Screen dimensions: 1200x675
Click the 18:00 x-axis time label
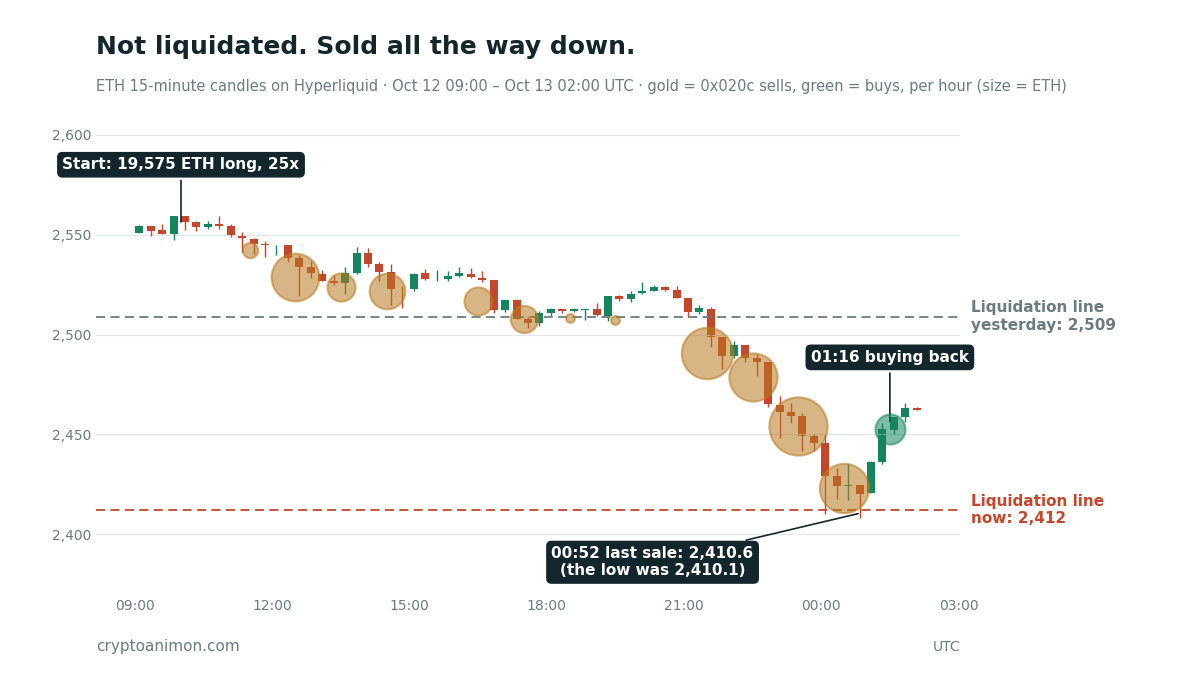point(546,605)
